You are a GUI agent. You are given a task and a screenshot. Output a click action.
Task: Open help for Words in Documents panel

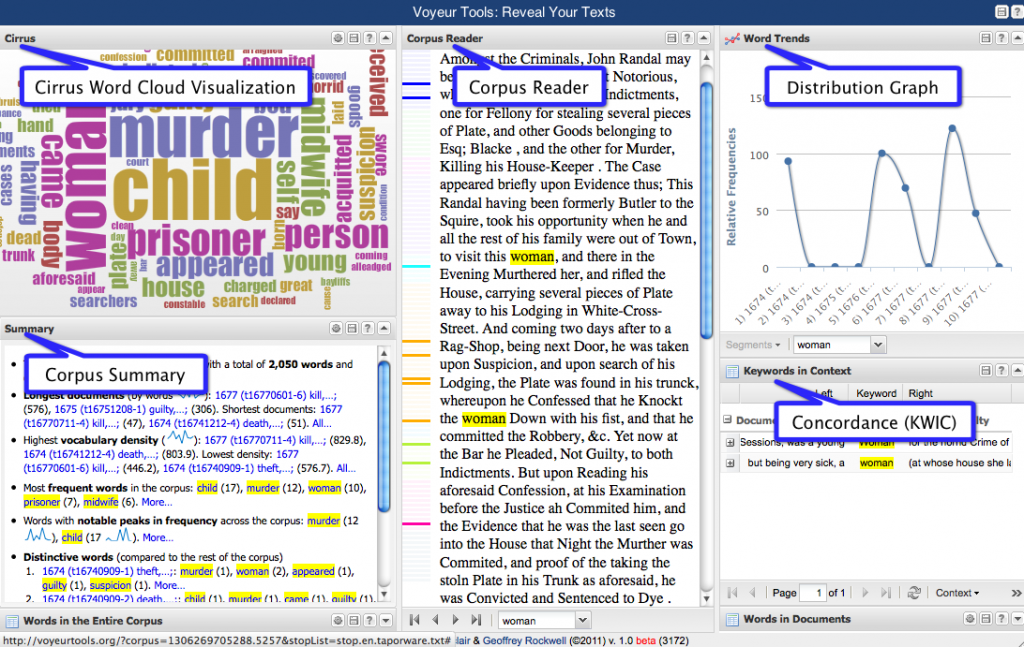[x=1001, y=619]
